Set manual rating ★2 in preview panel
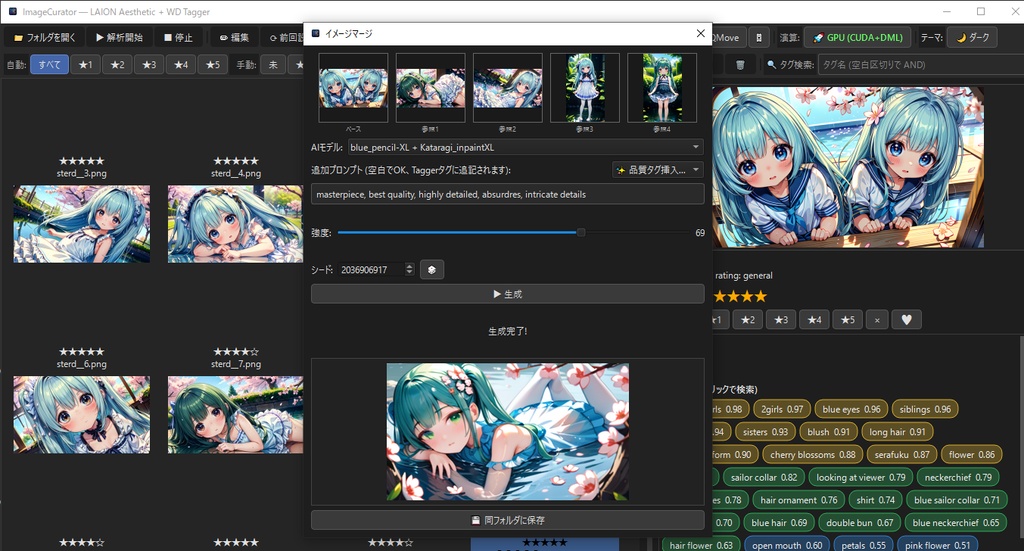Viewport: 1024px width, 551px height. [x=748, y=320]
